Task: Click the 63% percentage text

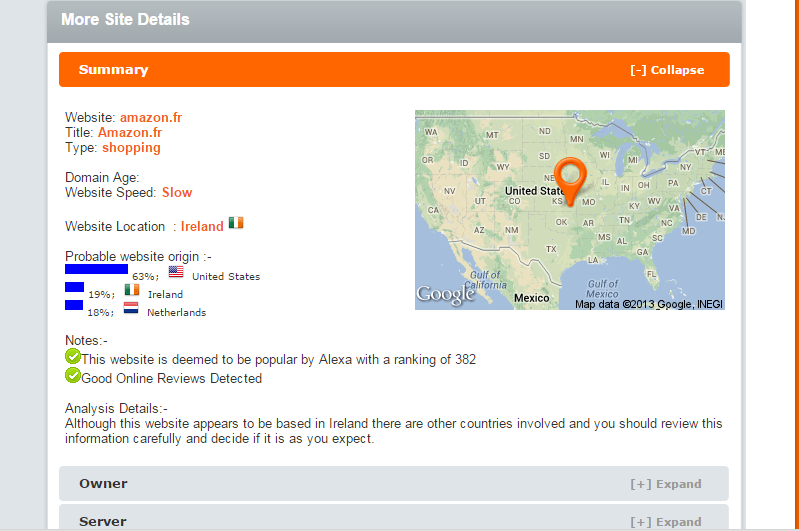Action: click(145, 277)
